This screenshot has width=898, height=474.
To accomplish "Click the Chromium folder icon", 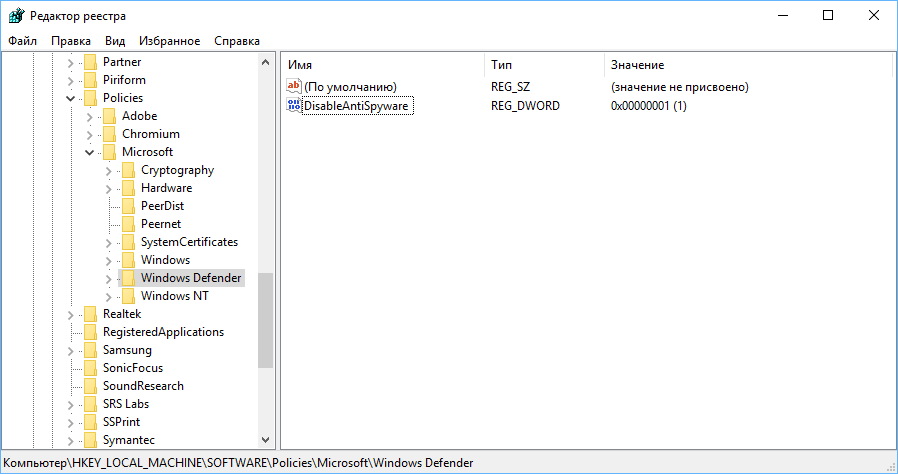I will tap(110, 134).
